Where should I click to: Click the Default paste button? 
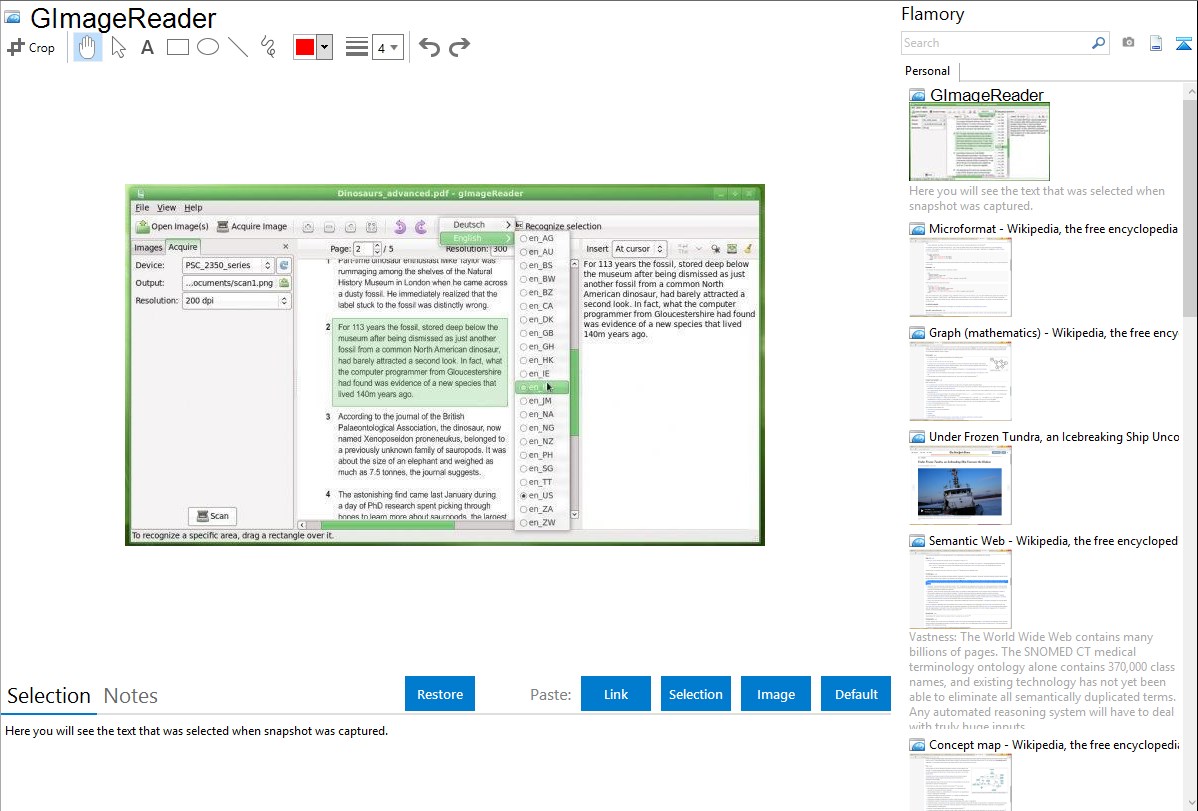click(x=856, y=694)
